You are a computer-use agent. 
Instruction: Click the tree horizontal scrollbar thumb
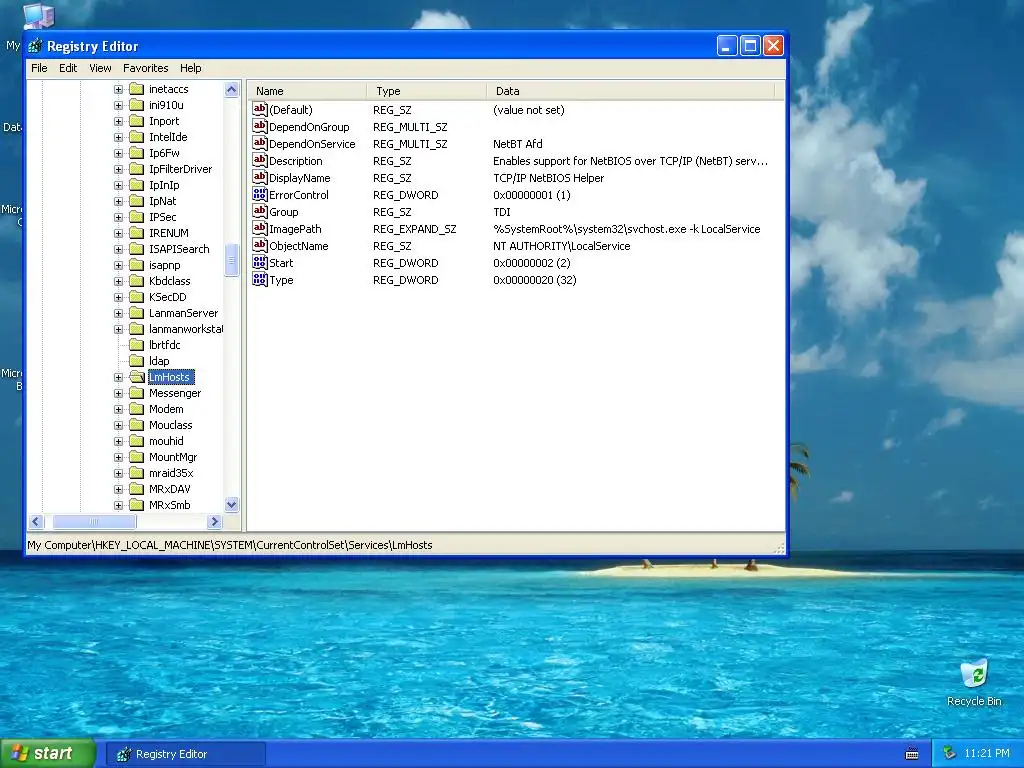(x=94, y=521)
